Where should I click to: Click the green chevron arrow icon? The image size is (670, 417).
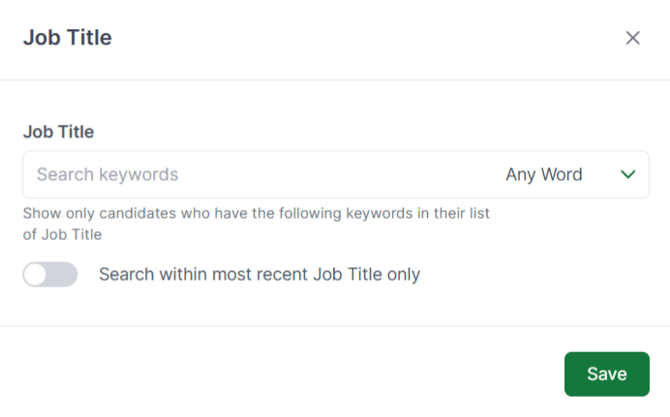click(x=628, y=175)
